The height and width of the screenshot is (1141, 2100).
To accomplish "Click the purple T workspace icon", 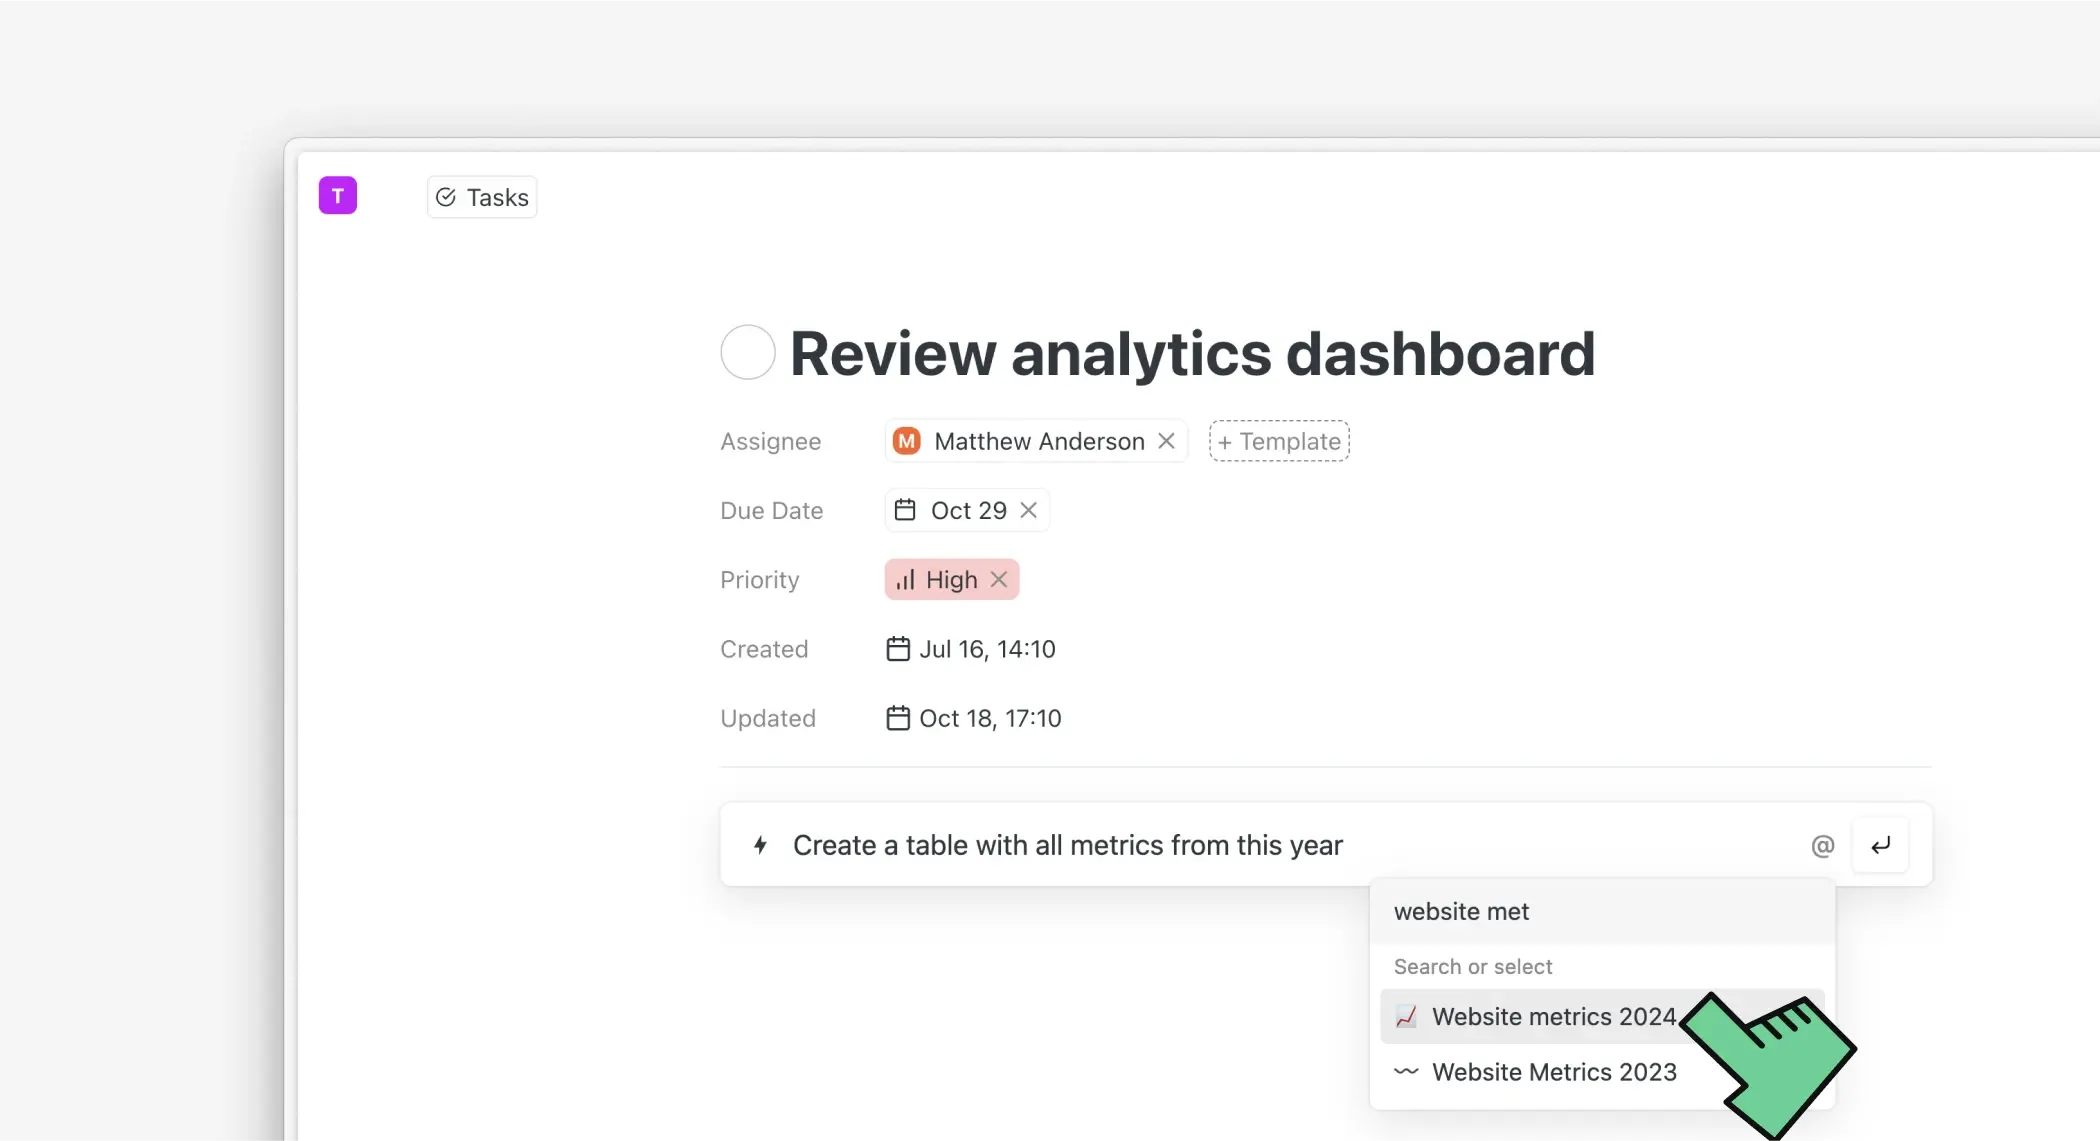I will pos(338,195).
